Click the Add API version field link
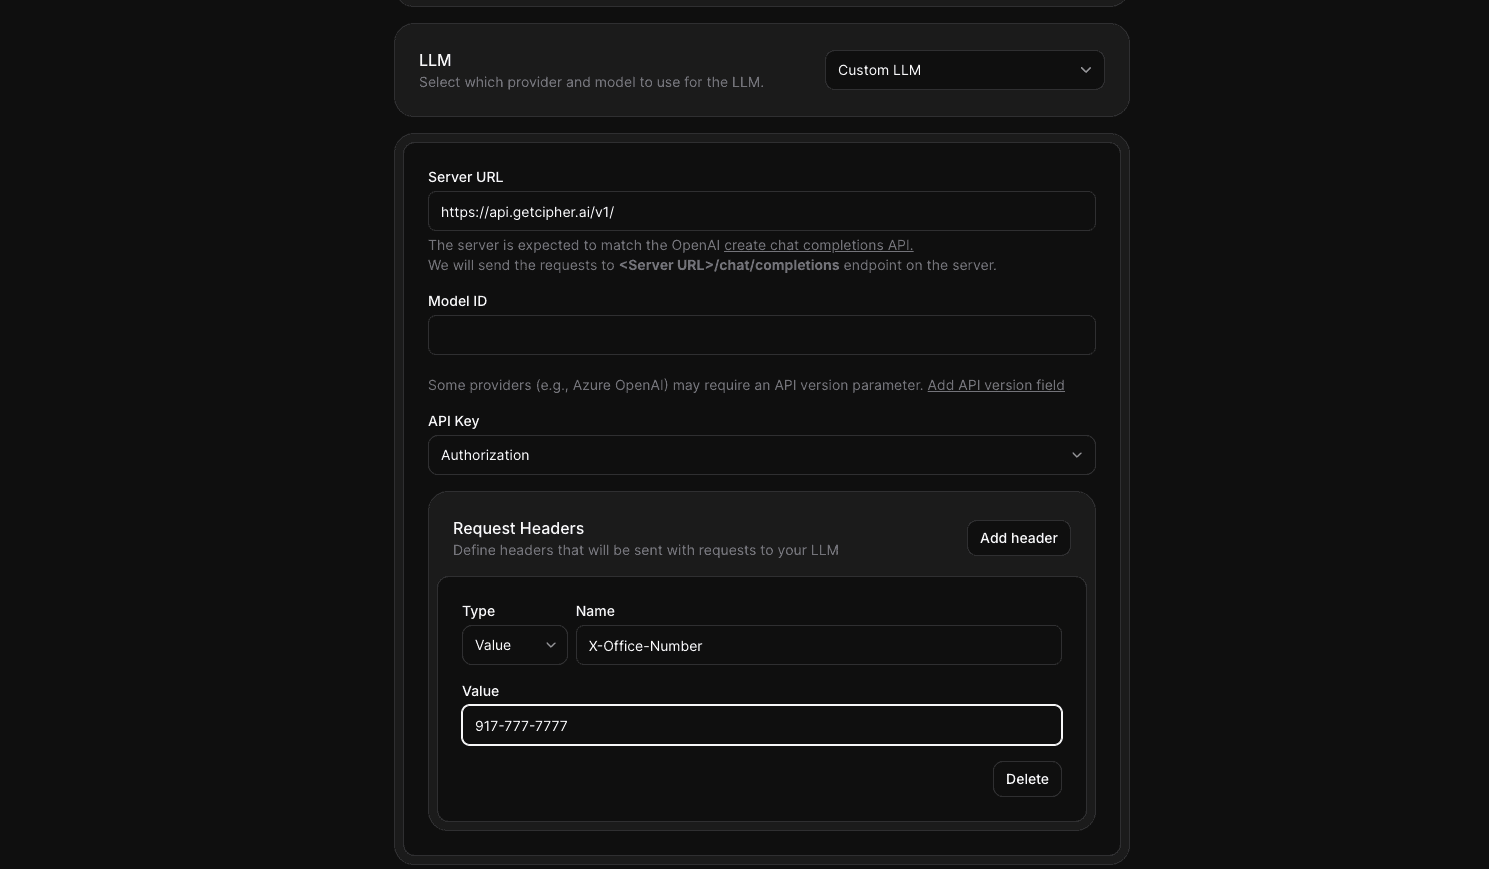1489x869 pixels. click(995, 385)
